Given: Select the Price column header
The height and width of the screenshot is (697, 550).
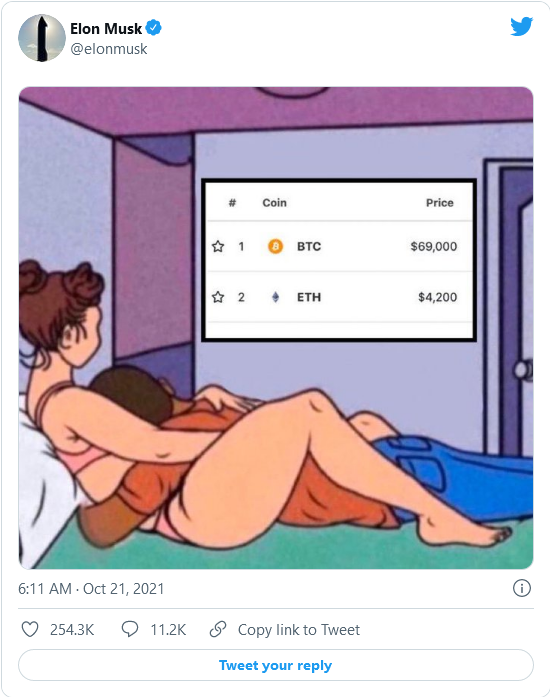Looking at the screenshot, I should pyautogui.click(x=440, y=203).
